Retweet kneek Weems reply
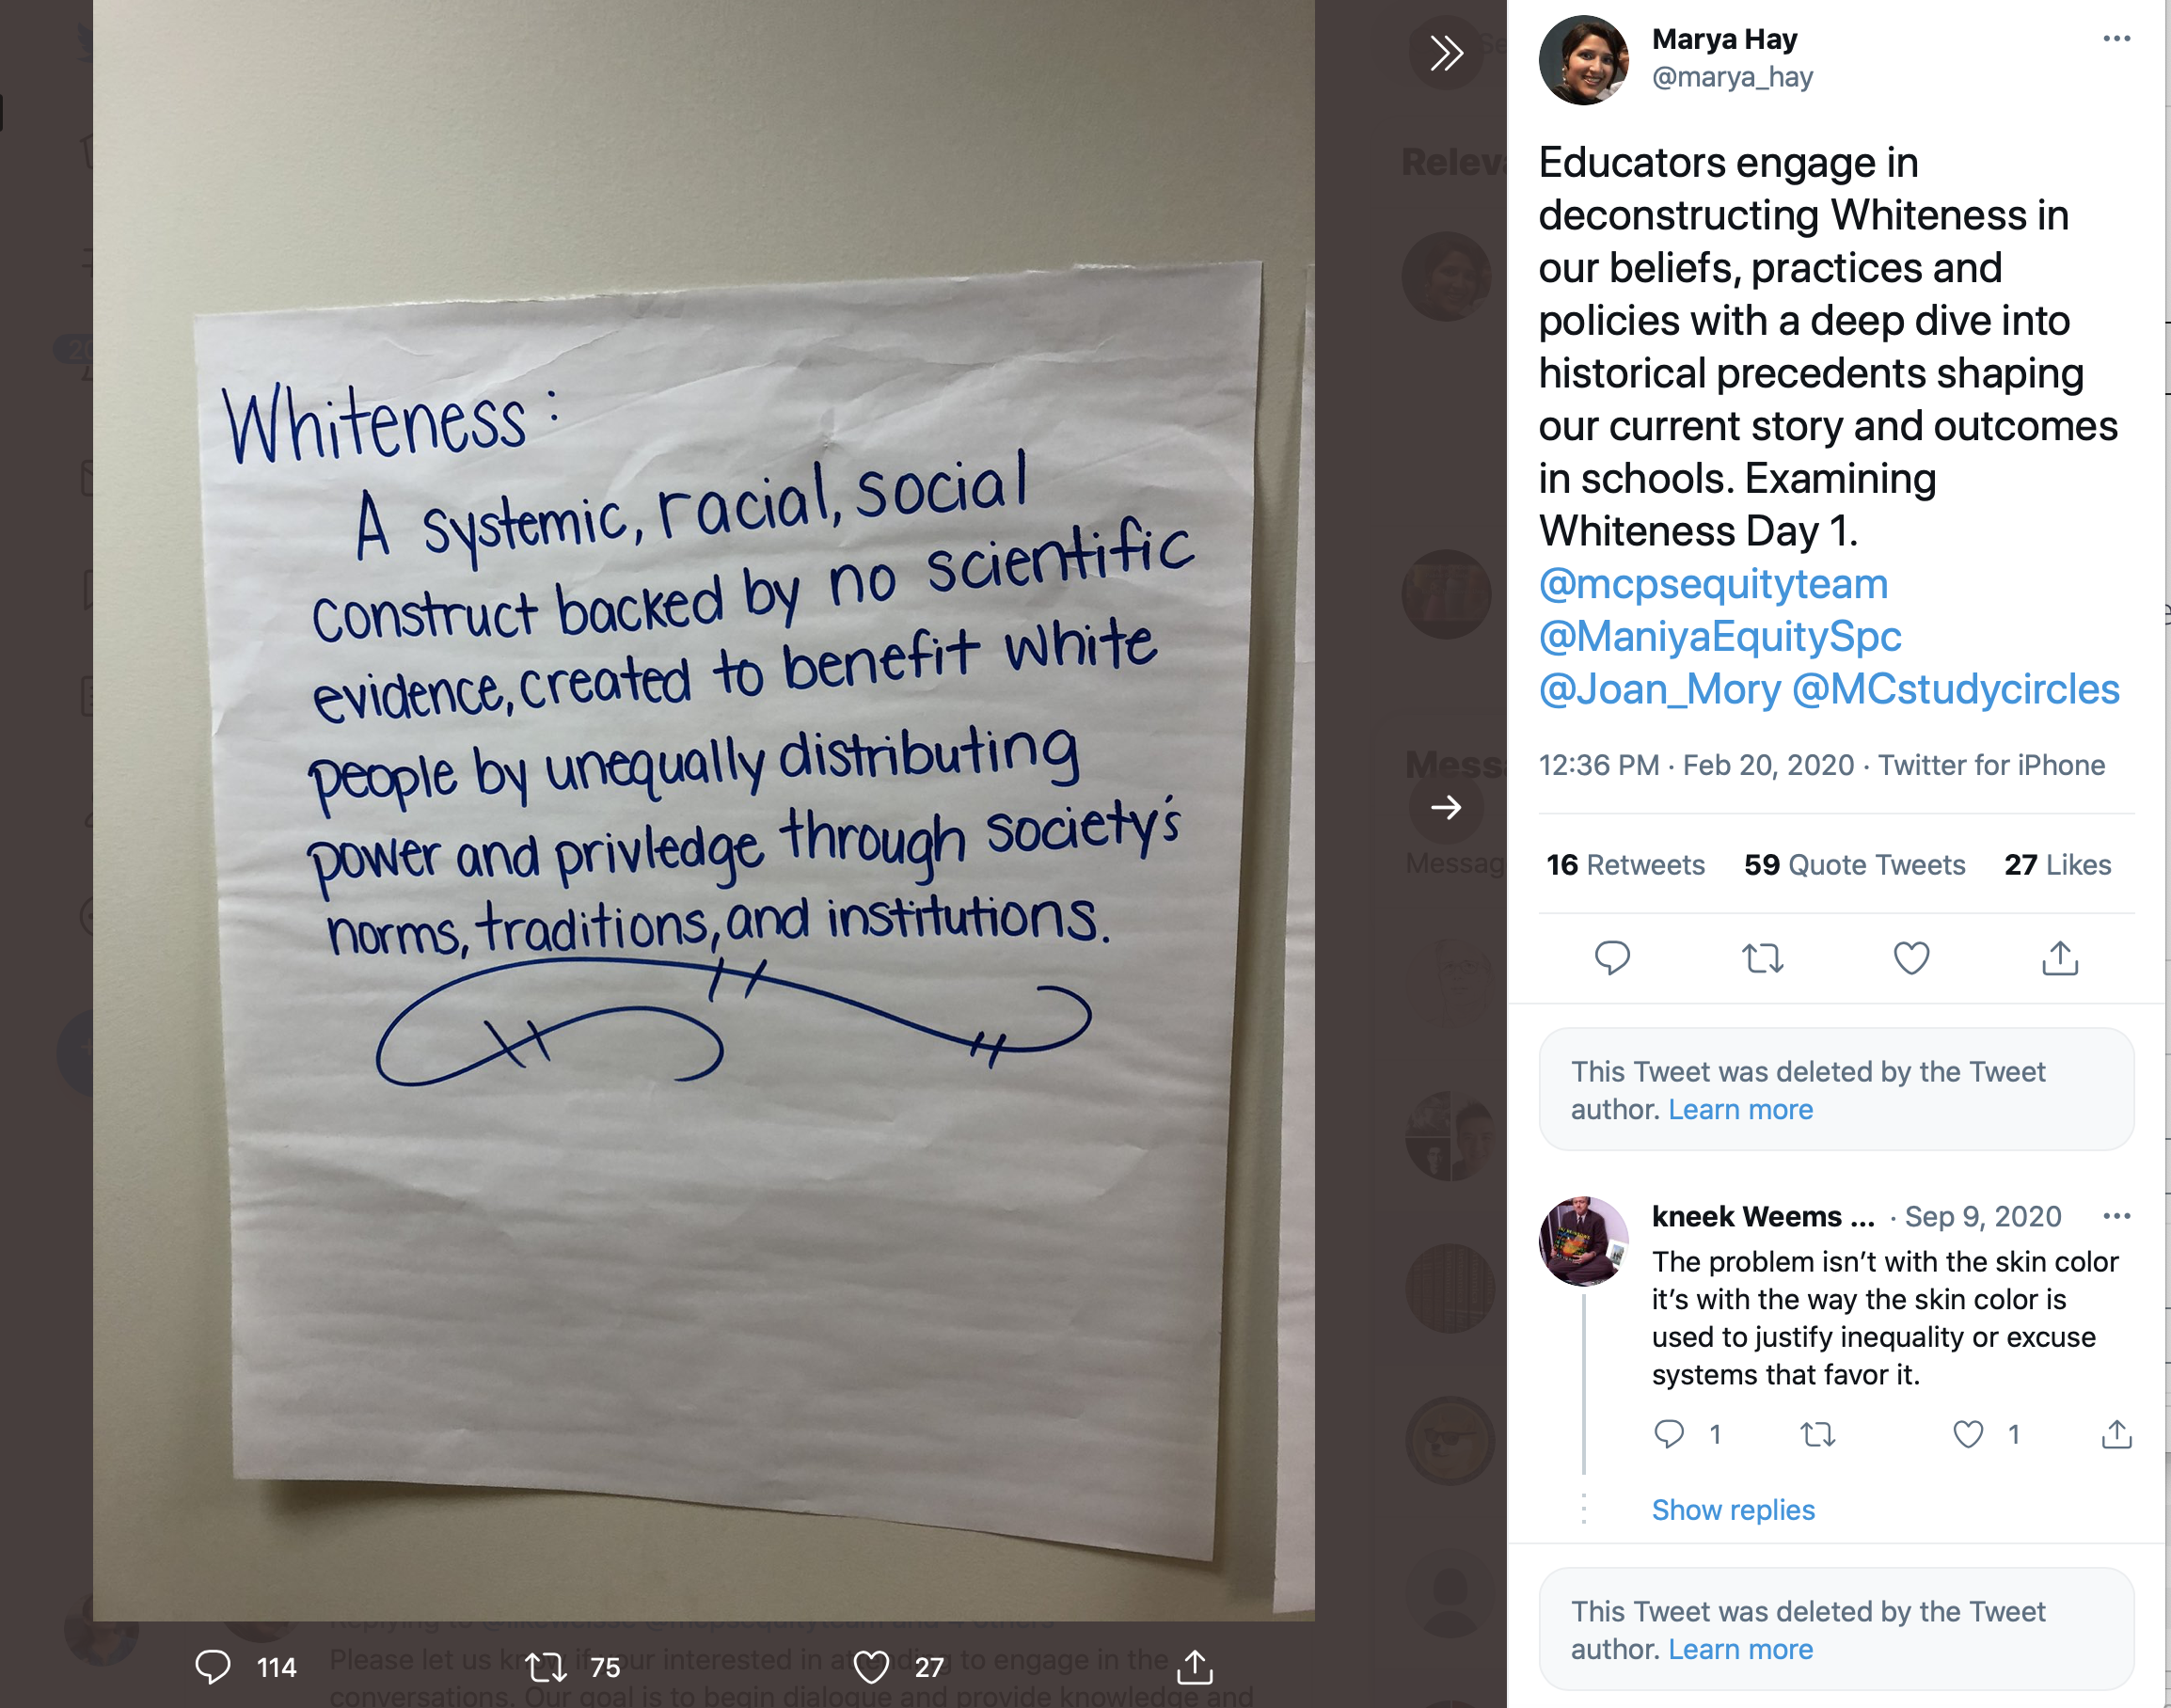 coord(1817,1434)
